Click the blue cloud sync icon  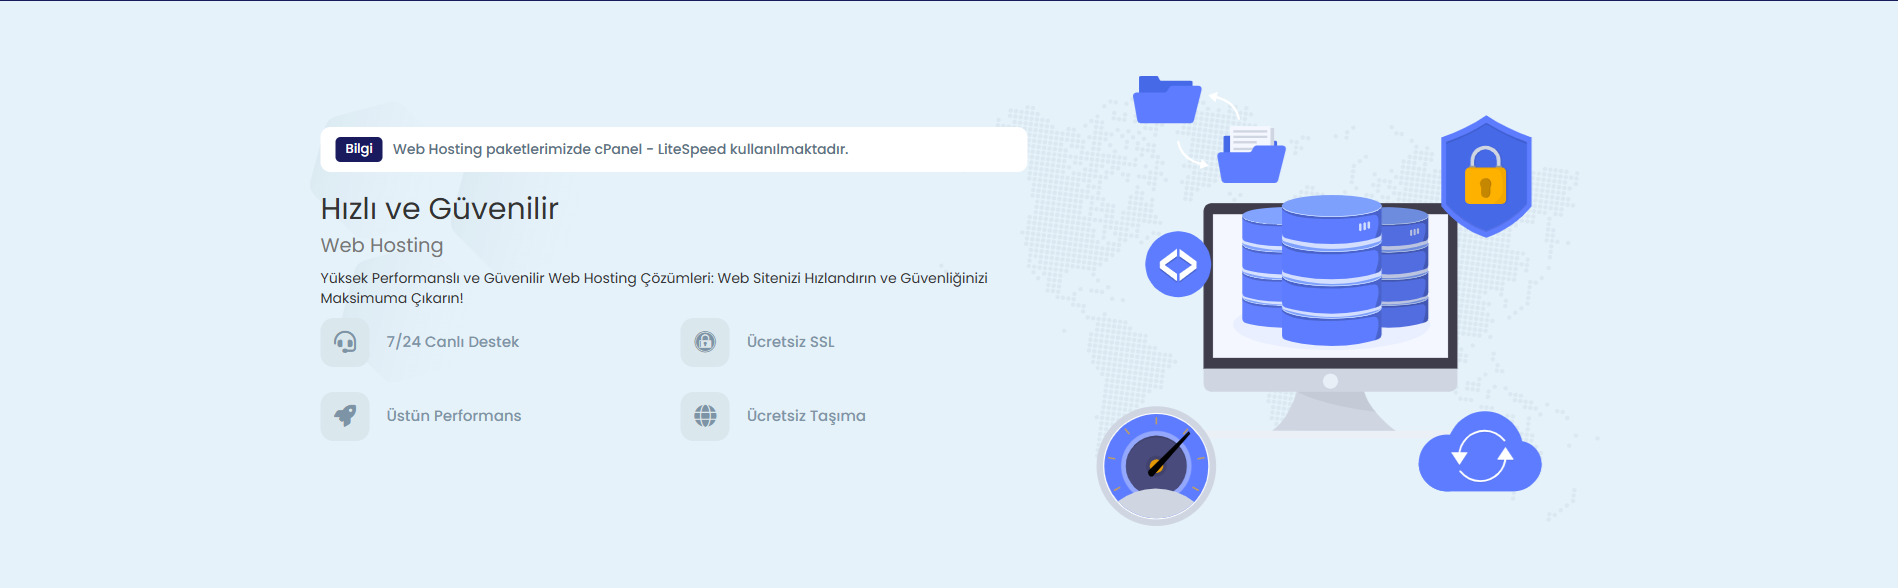[x=1480, y=455]
